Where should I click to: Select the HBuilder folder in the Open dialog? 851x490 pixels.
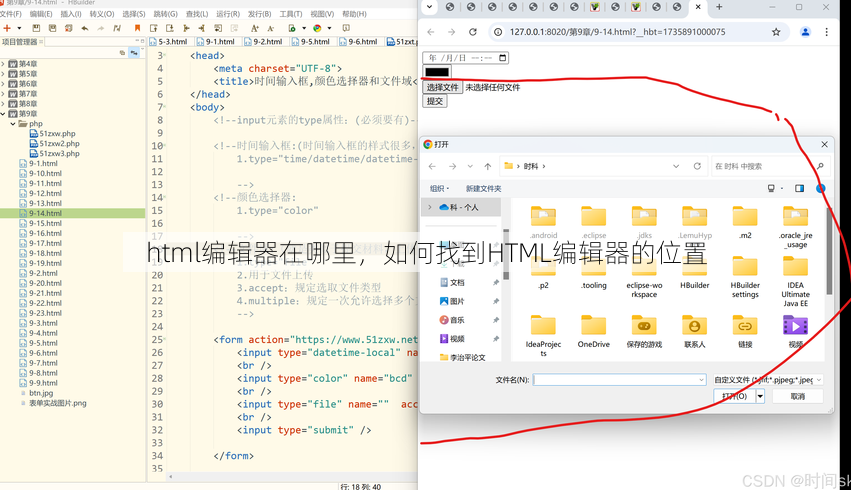click(x=694, y=272)
